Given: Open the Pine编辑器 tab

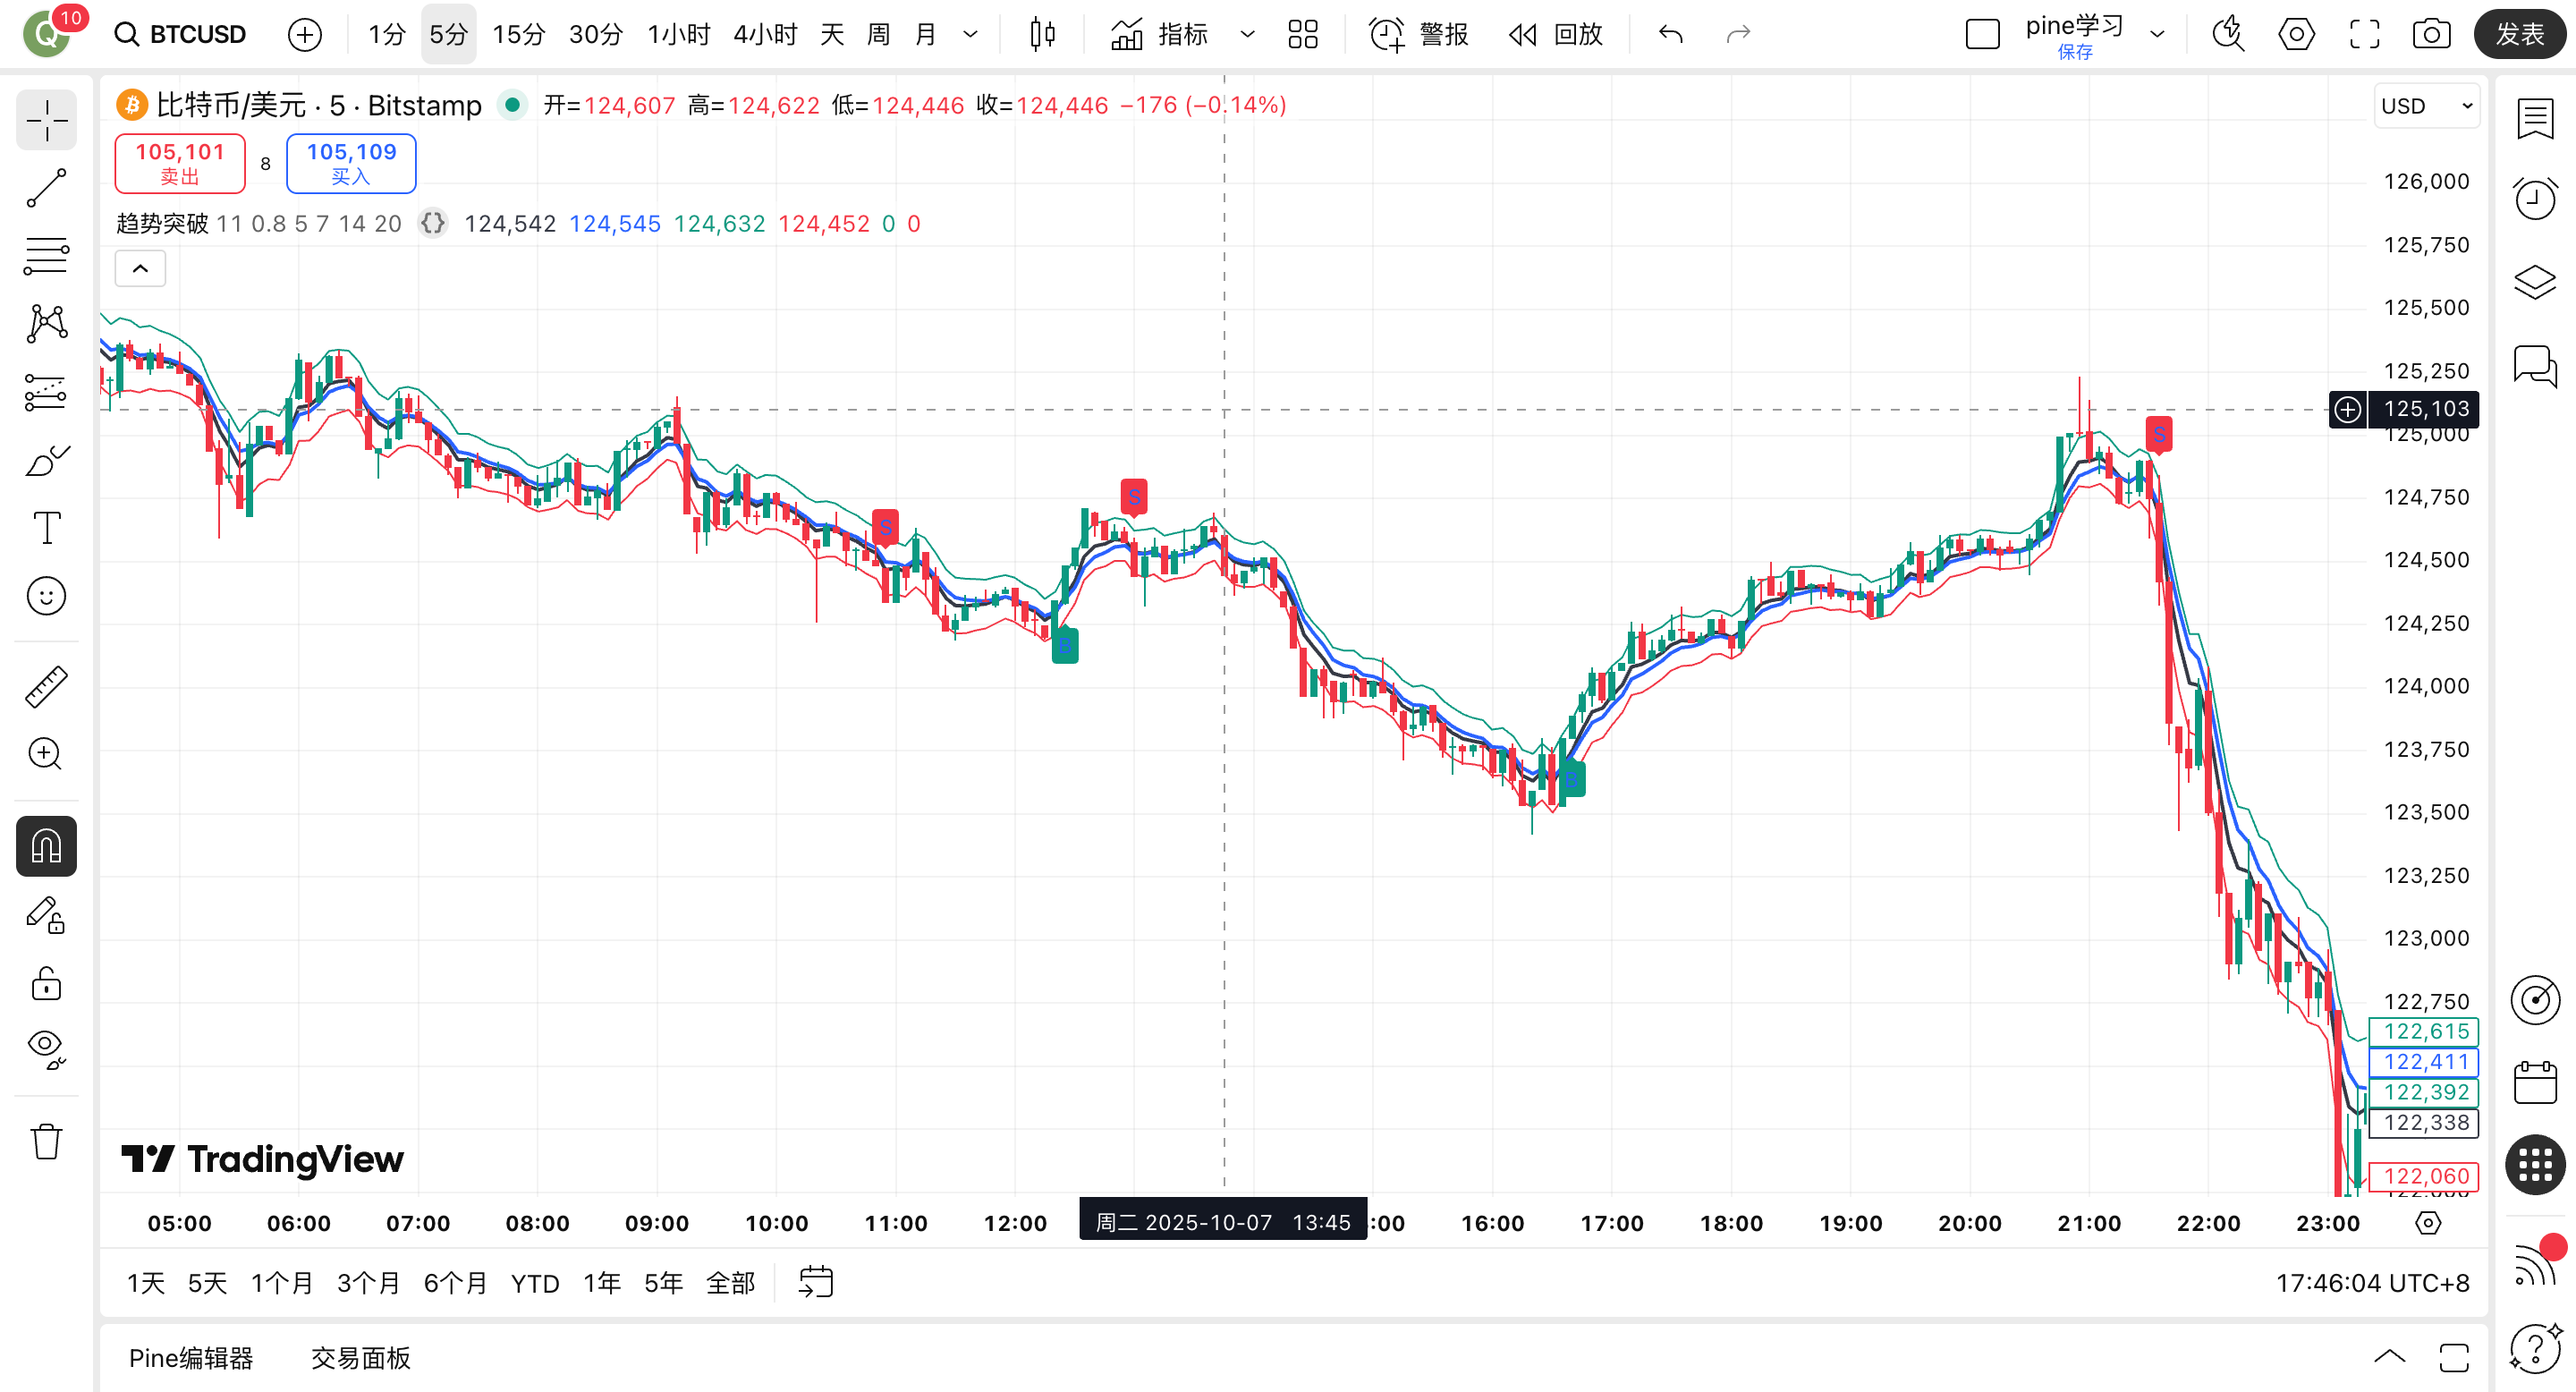Looking at the screenshot, I should click(x=191, y=1357).
